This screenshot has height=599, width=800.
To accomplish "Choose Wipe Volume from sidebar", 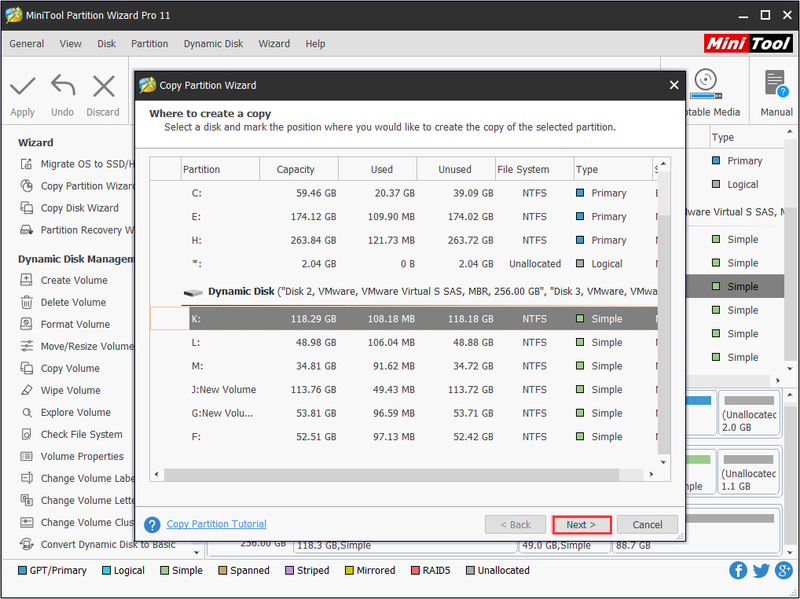I will coord(70,390).
